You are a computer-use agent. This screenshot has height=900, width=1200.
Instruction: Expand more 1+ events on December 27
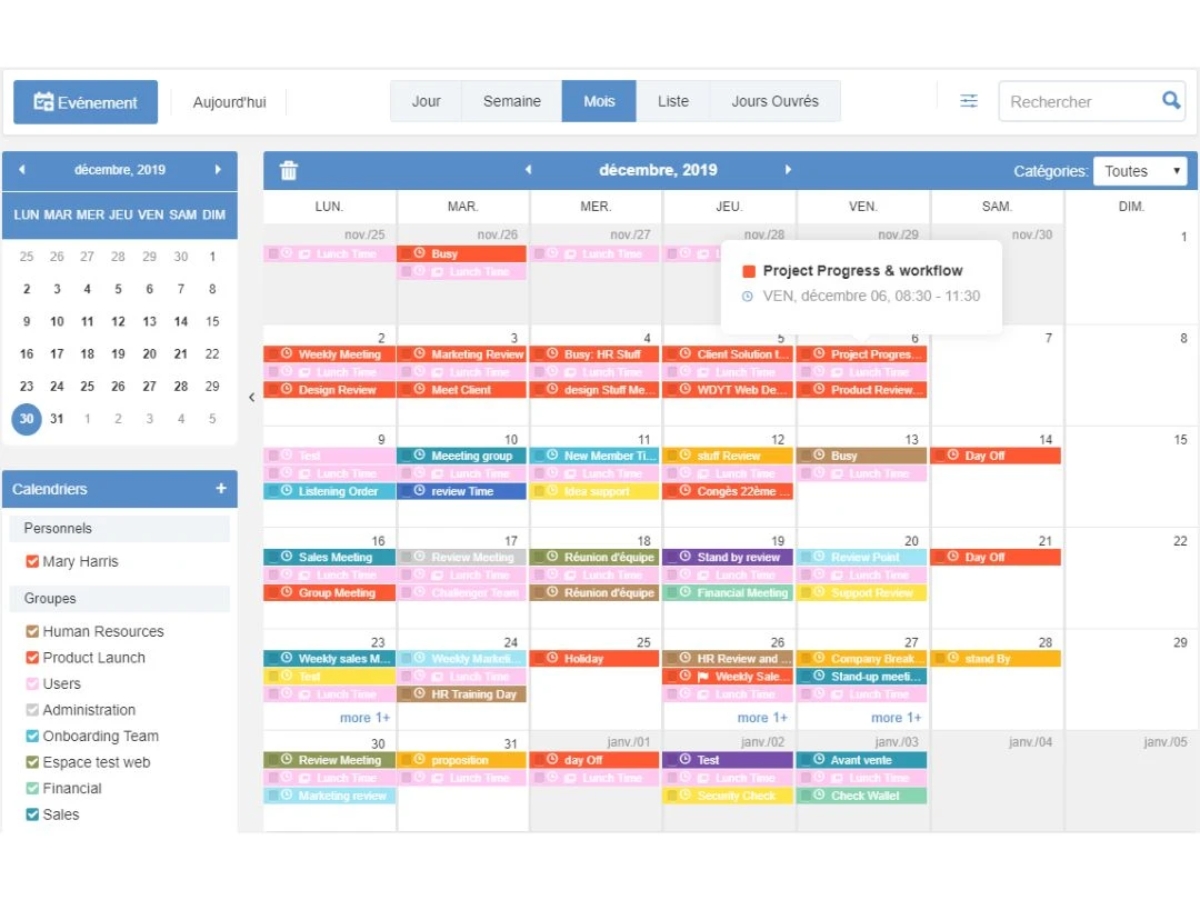896,718
